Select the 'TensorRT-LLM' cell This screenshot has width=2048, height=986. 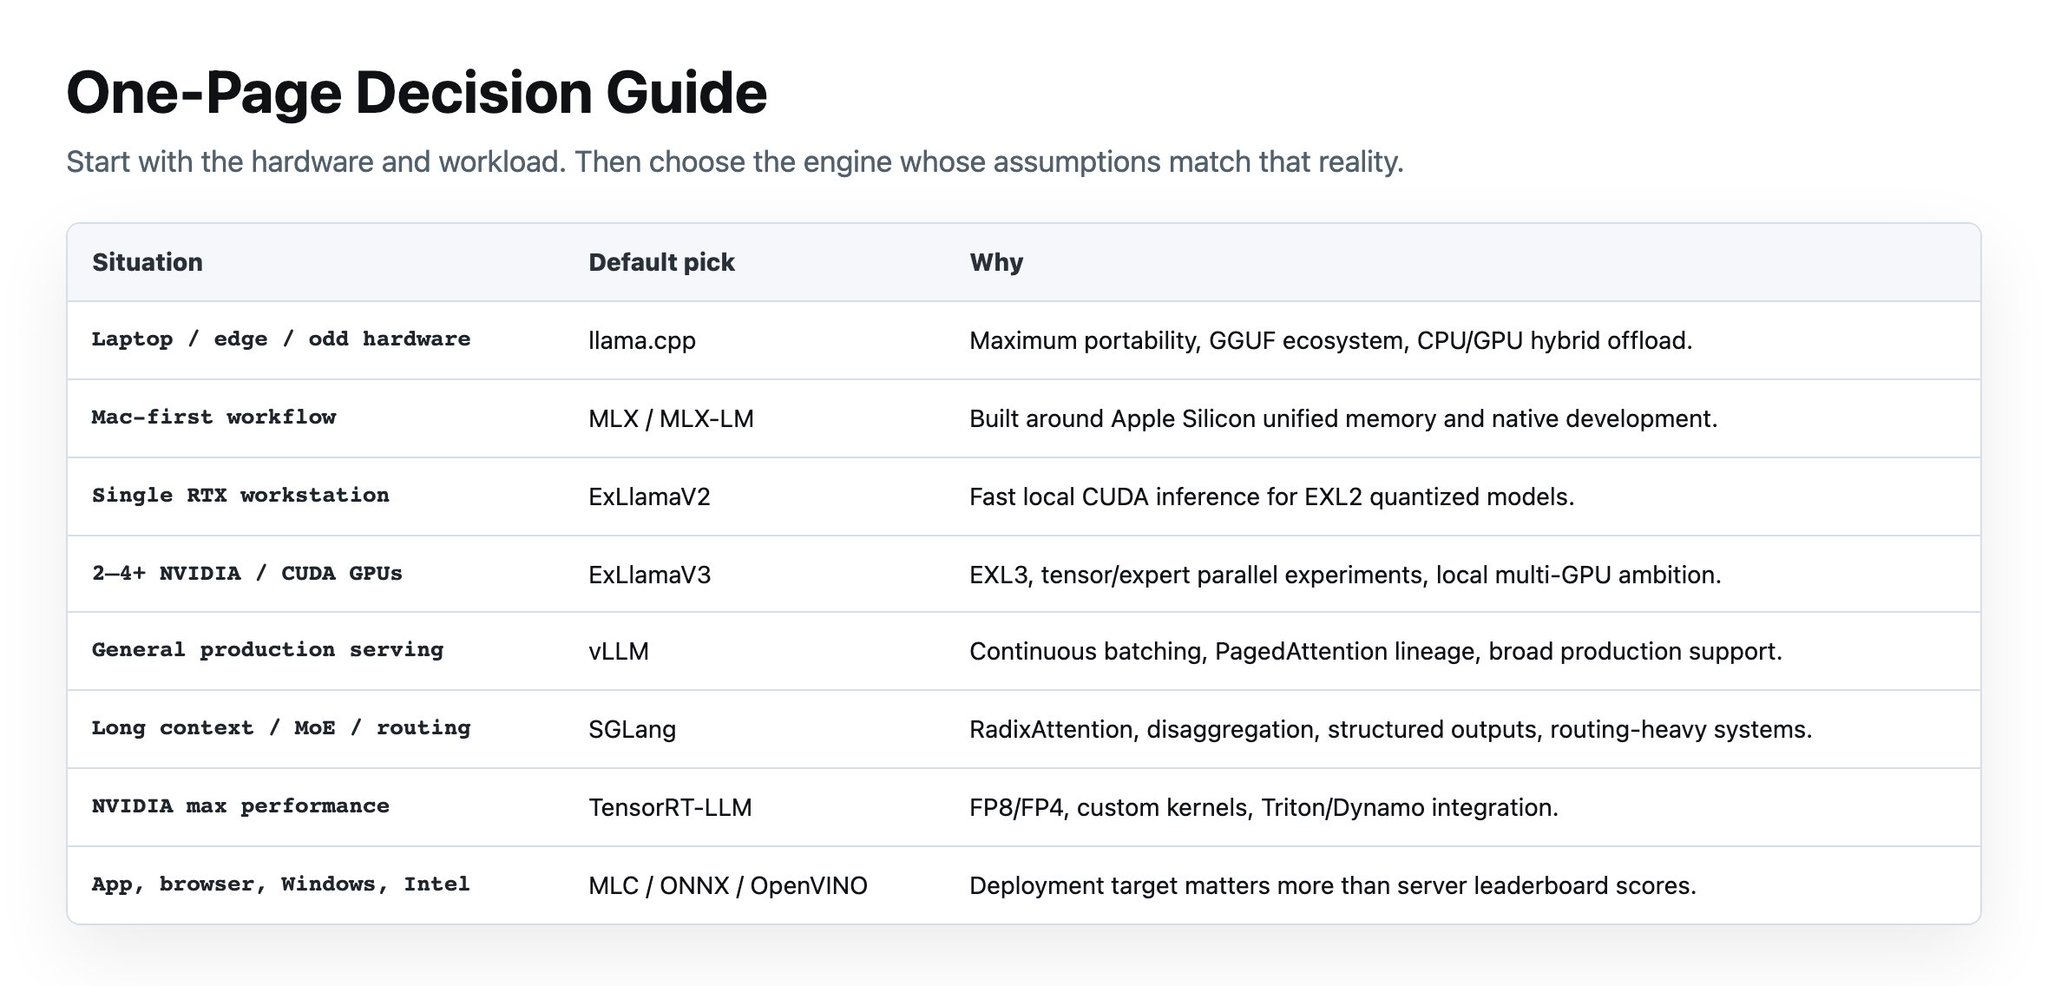pyautogui.click(x=670, y=807)
